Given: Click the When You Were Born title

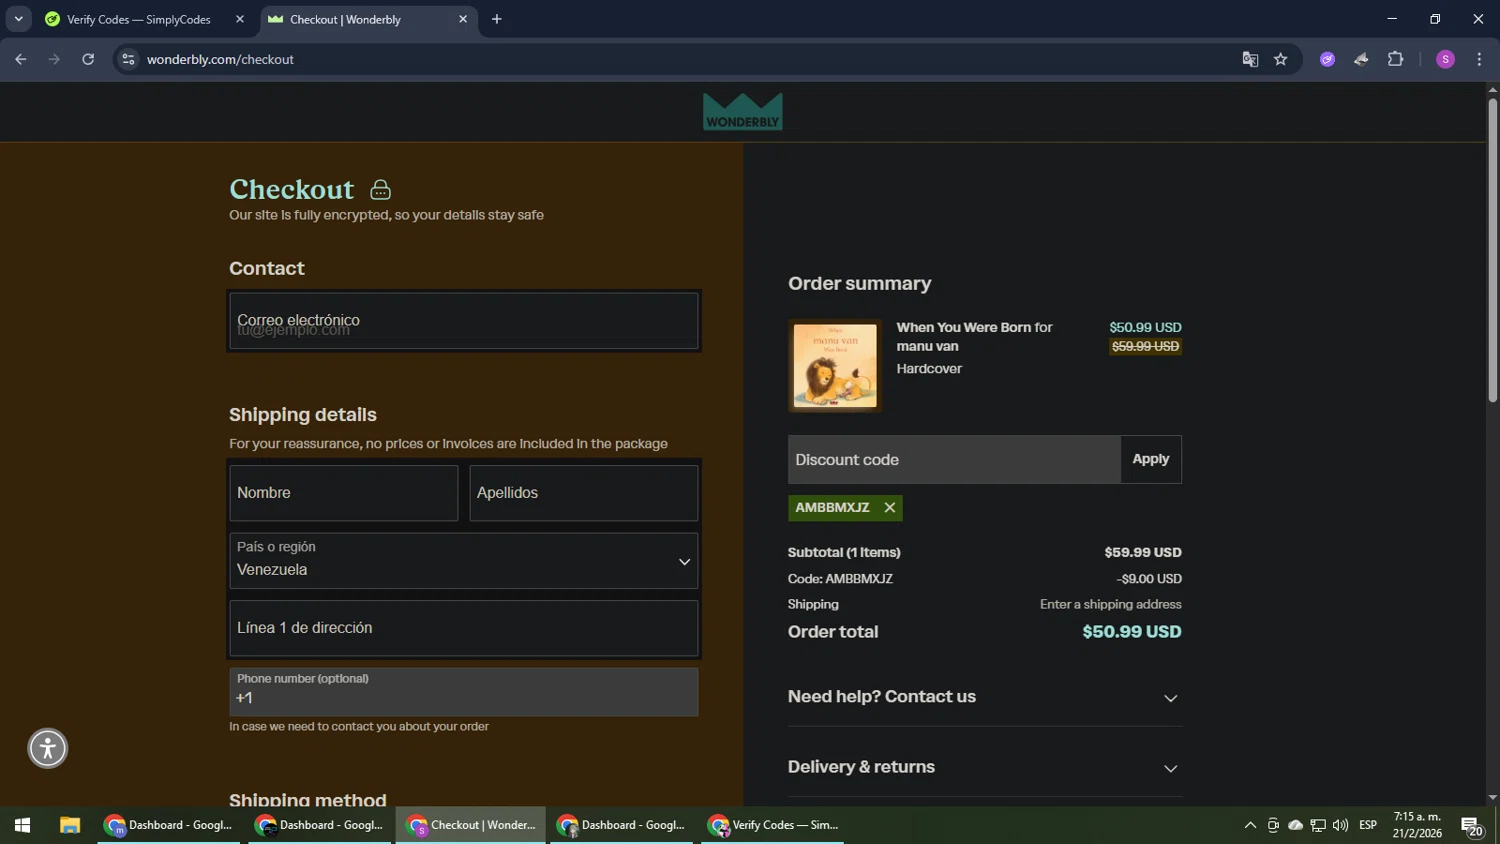Looking at the screenshot, I should pyautogui.click(x=963, y=327).
